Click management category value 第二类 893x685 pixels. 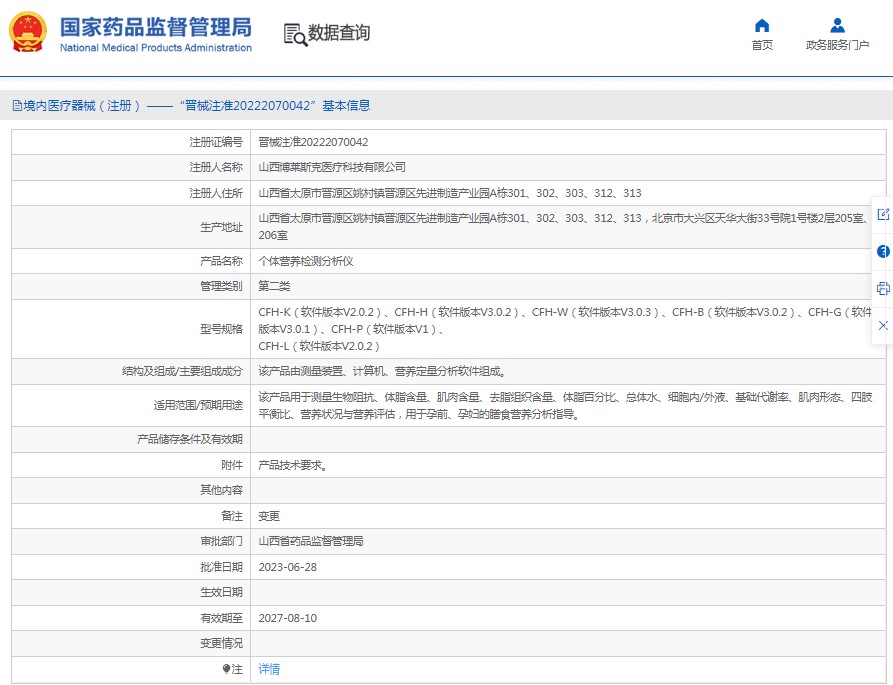click(274, 286)
